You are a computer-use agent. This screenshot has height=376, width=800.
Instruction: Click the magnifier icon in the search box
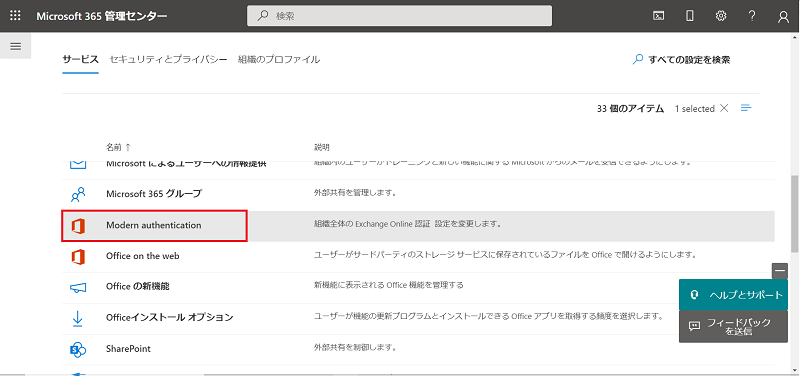[263, 16]
